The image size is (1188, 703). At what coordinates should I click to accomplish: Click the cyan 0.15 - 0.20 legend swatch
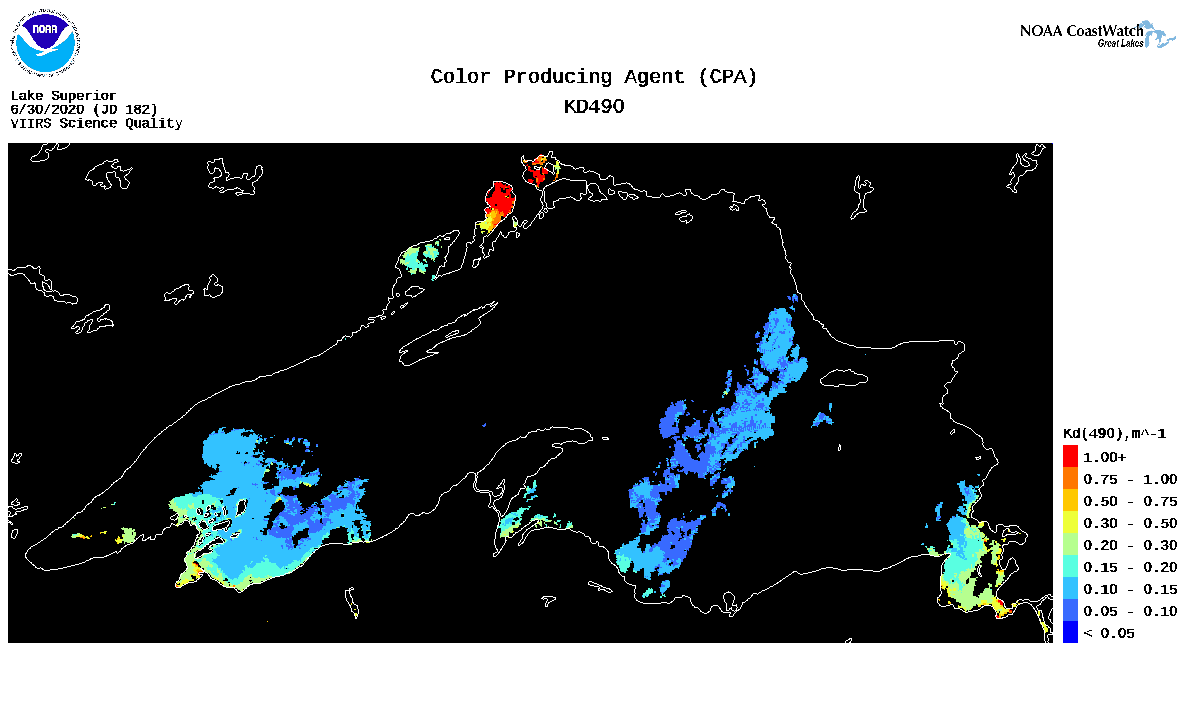coord(1070,567)
